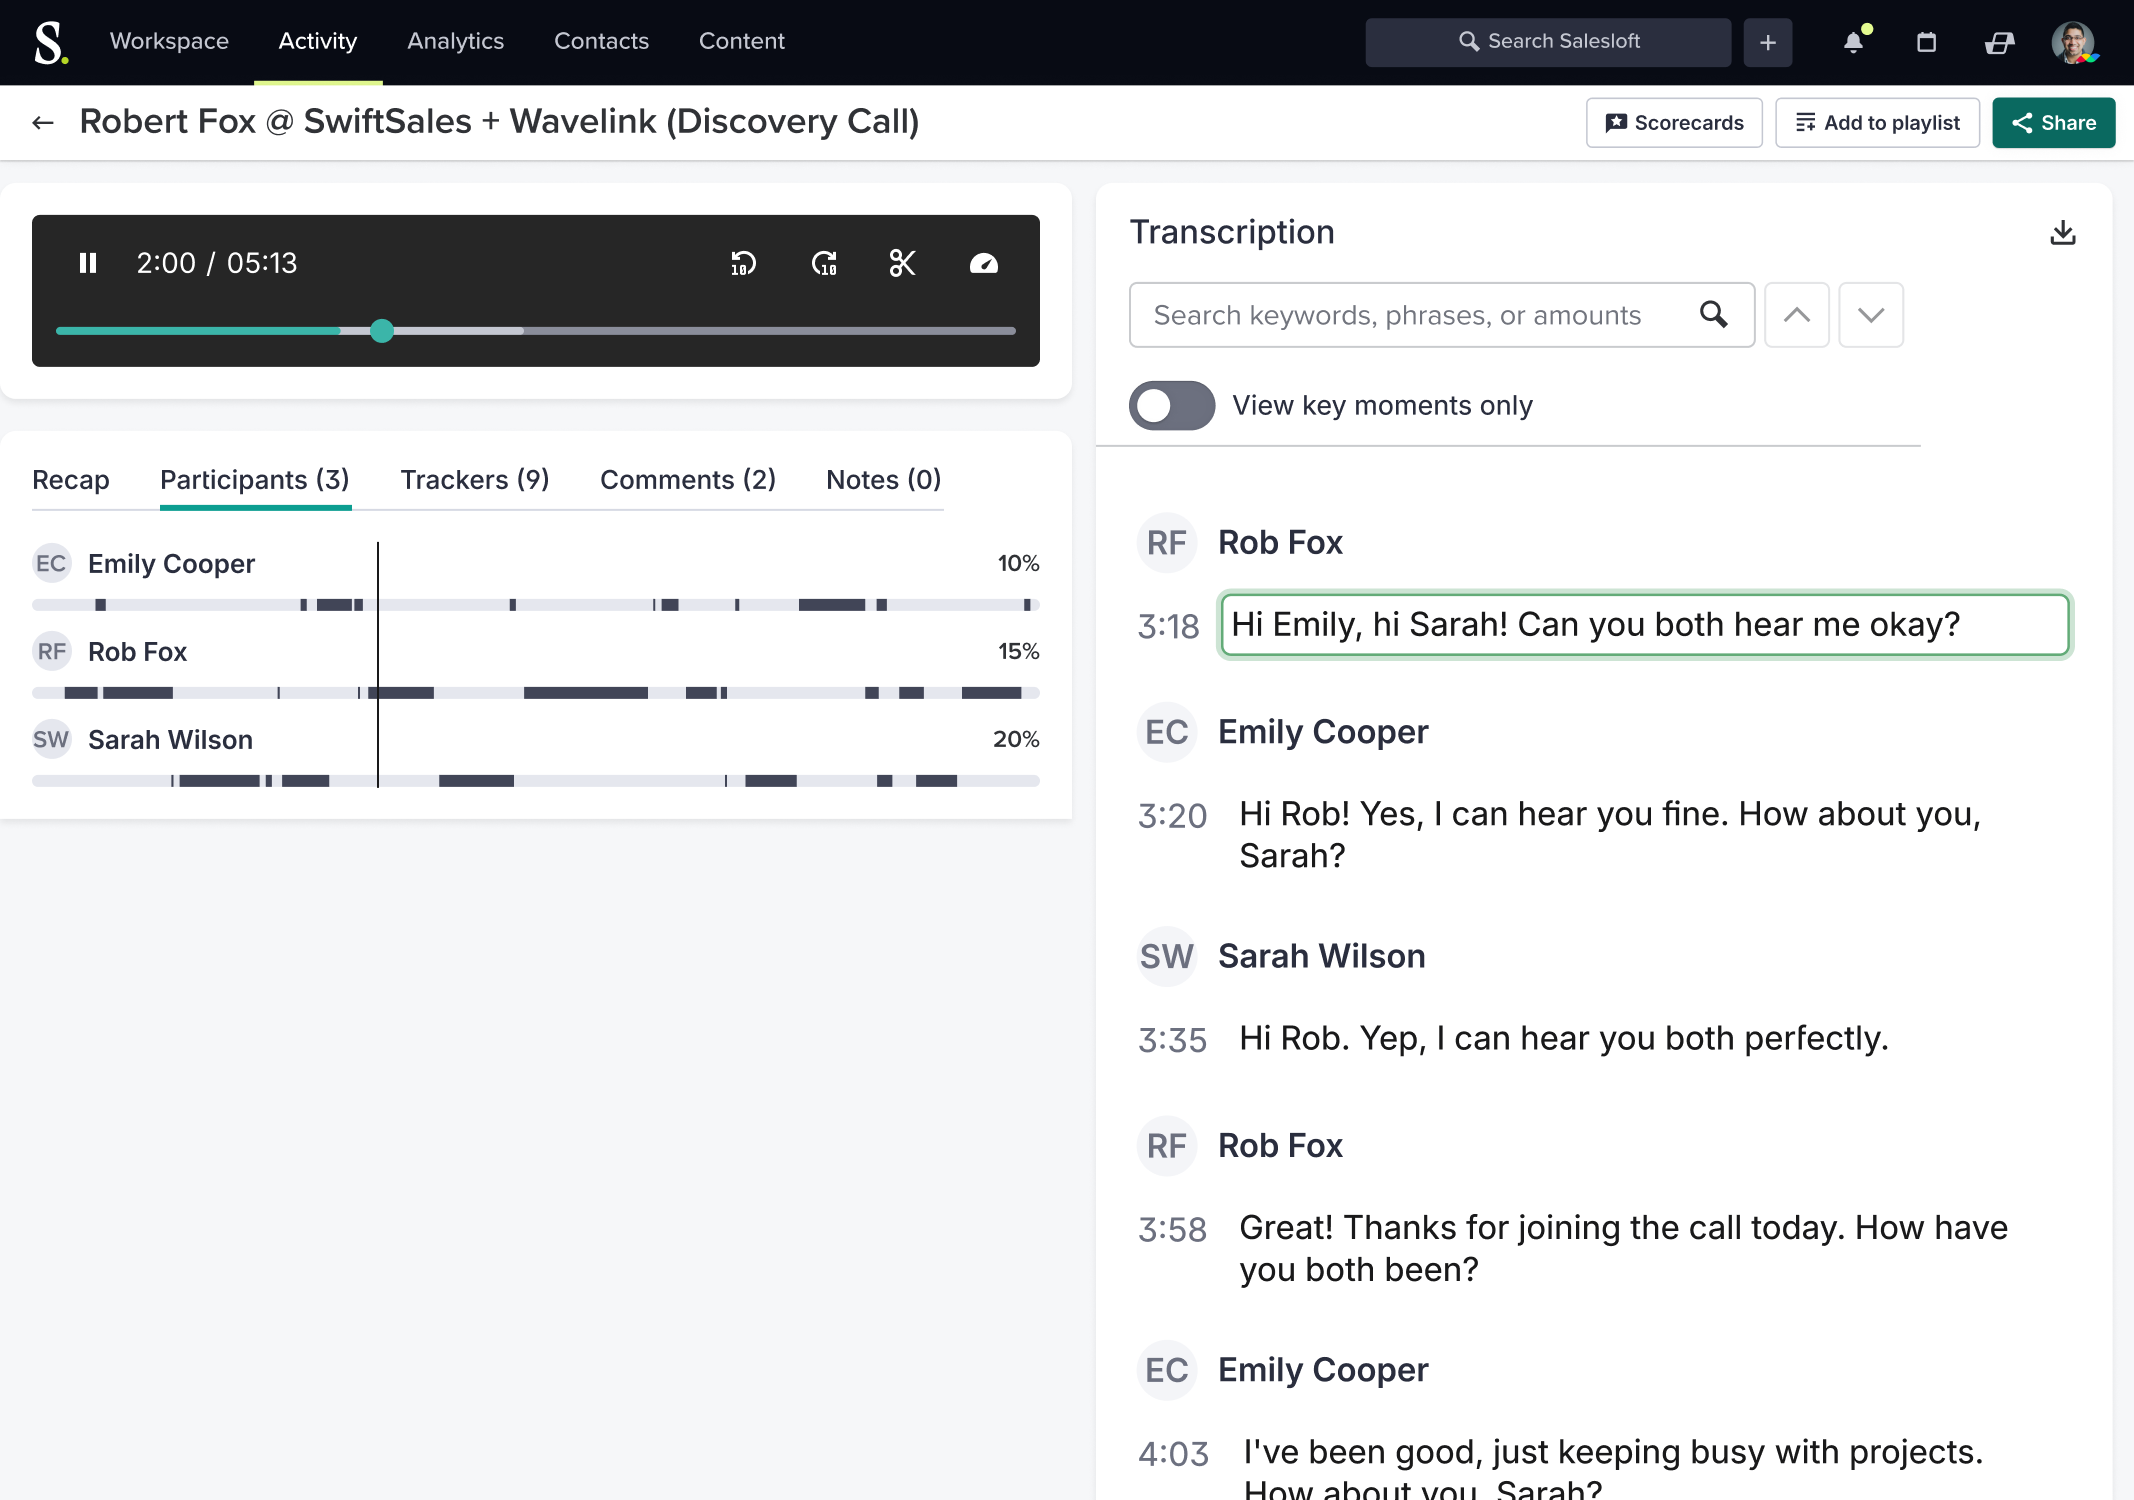Click Sarah Wilson's talk timeline bar
The width and height of the screenshot is (2134, 1500).
point(536,781)
